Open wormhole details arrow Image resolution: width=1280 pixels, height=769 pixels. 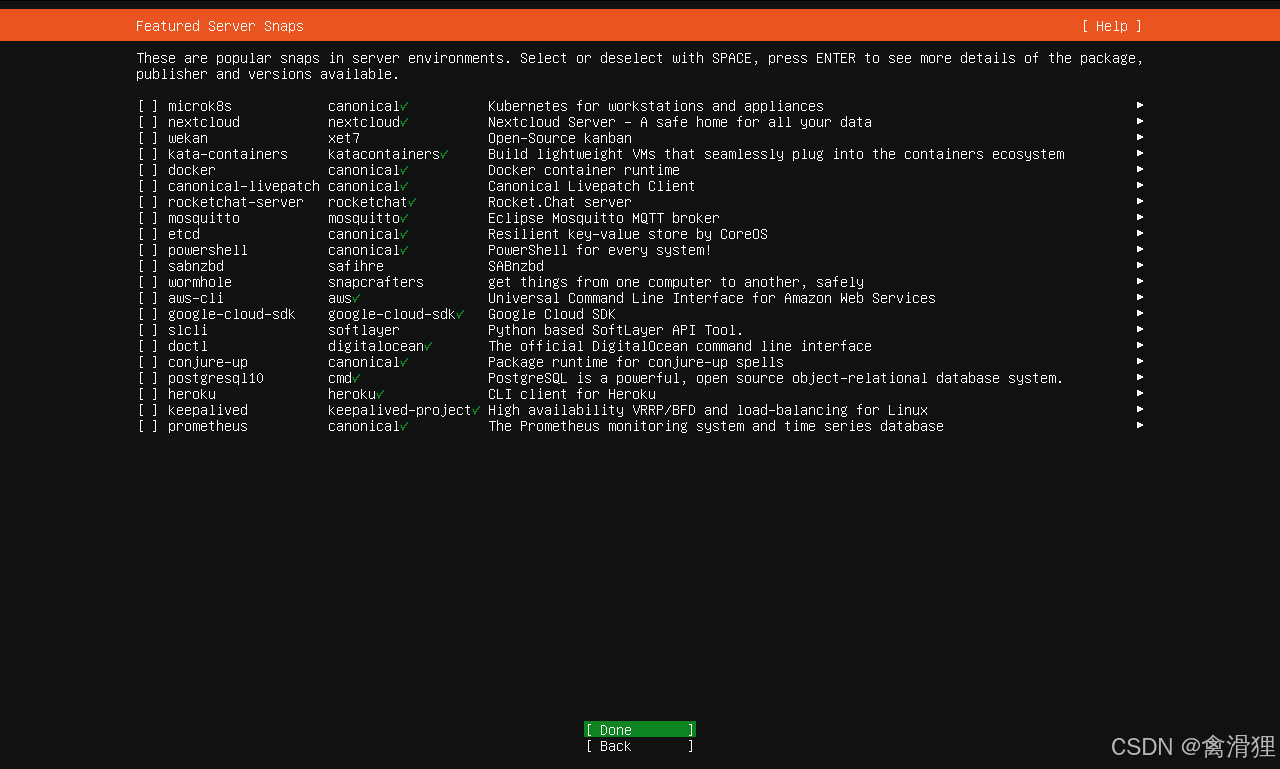(x=1140, y=281)
